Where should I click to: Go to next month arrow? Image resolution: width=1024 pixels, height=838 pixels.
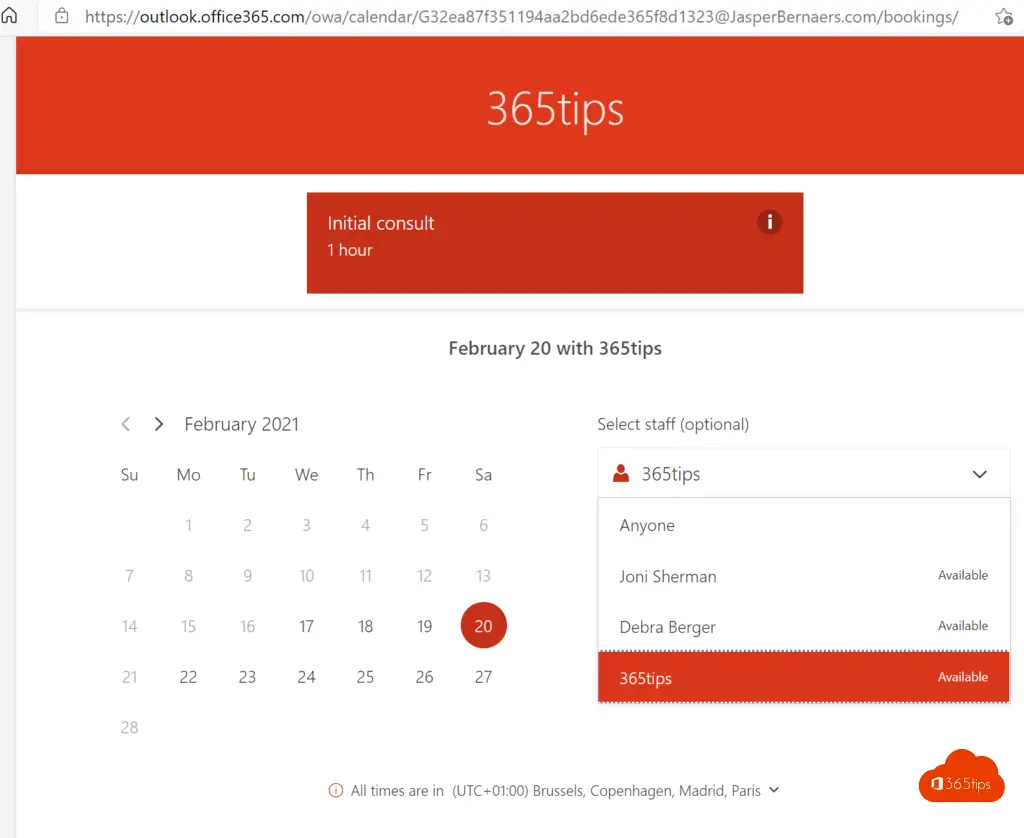159,424
